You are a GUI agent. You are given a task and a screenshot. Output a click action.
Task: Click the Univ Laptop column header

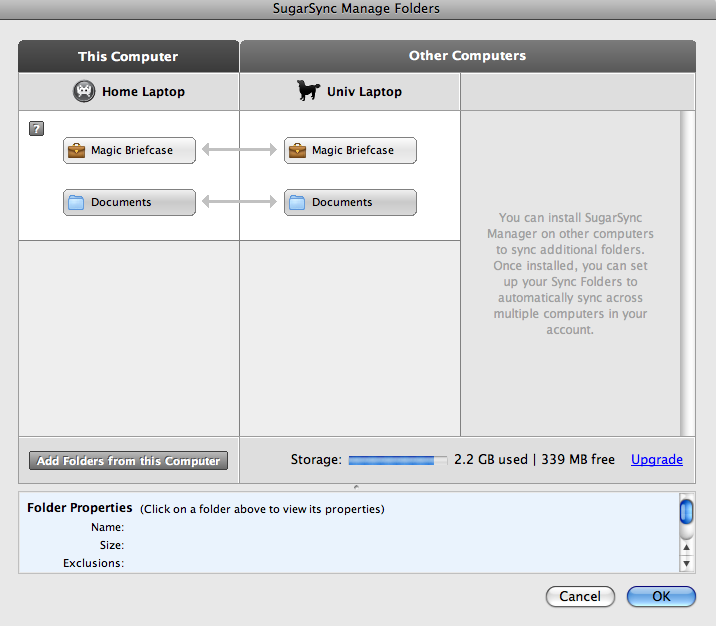coord(350,91)
